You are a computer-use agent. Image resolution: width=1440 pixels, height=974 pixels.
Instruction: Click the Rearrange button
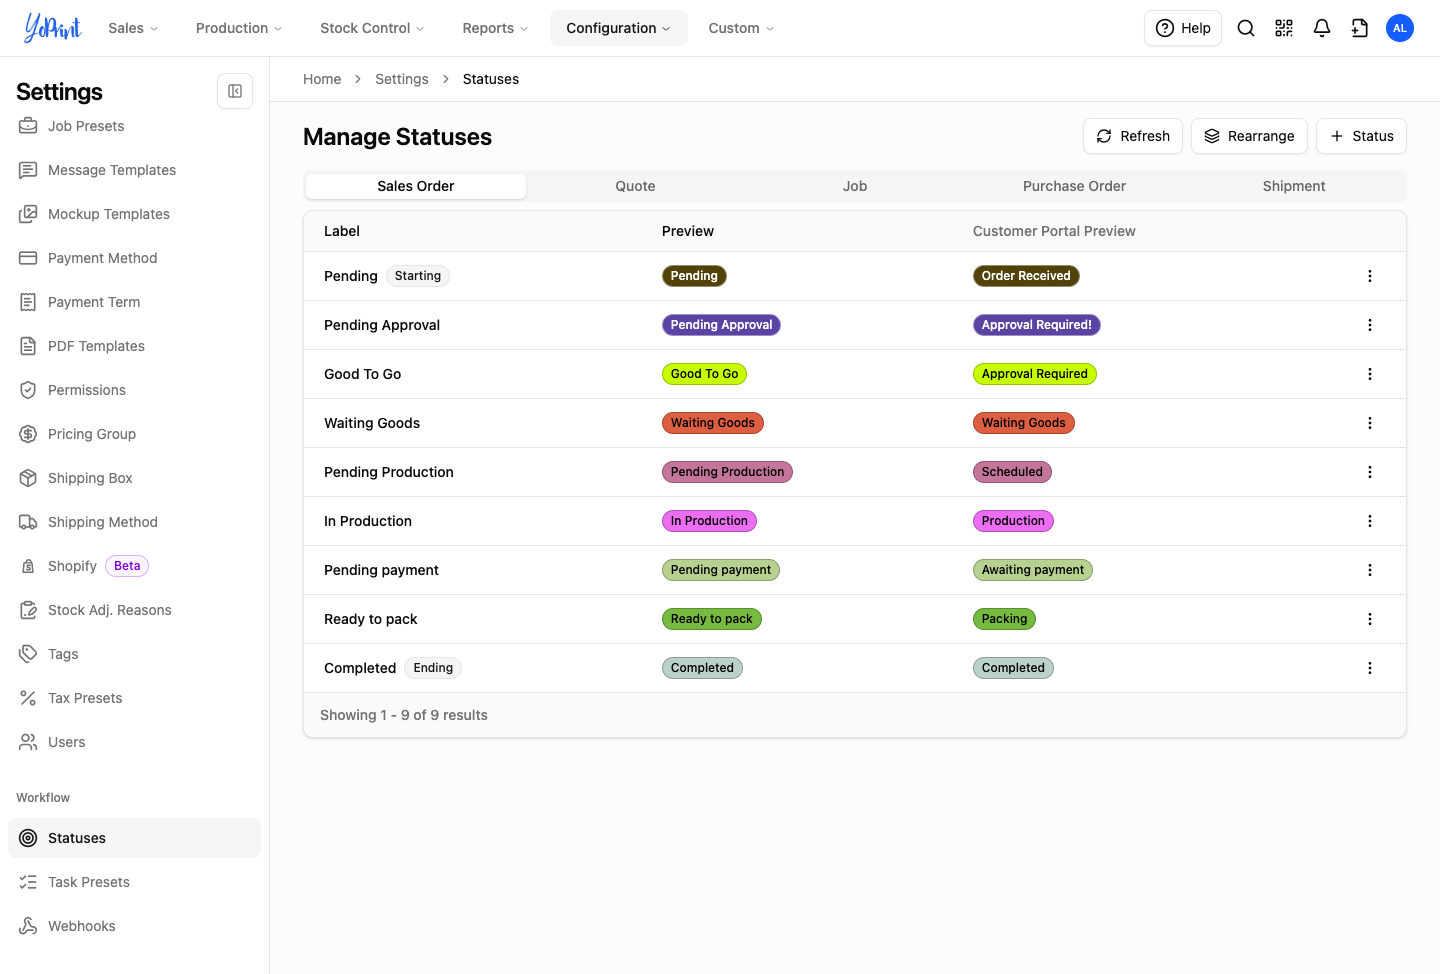tap(1249, 136)
